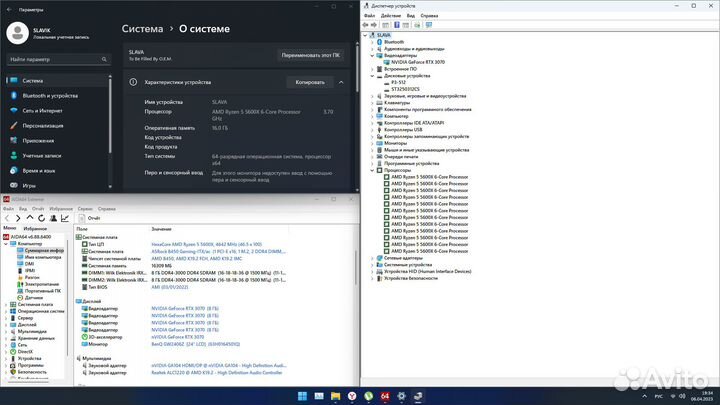Open Действие menu in Device Manager

click(x=391, y=16)
